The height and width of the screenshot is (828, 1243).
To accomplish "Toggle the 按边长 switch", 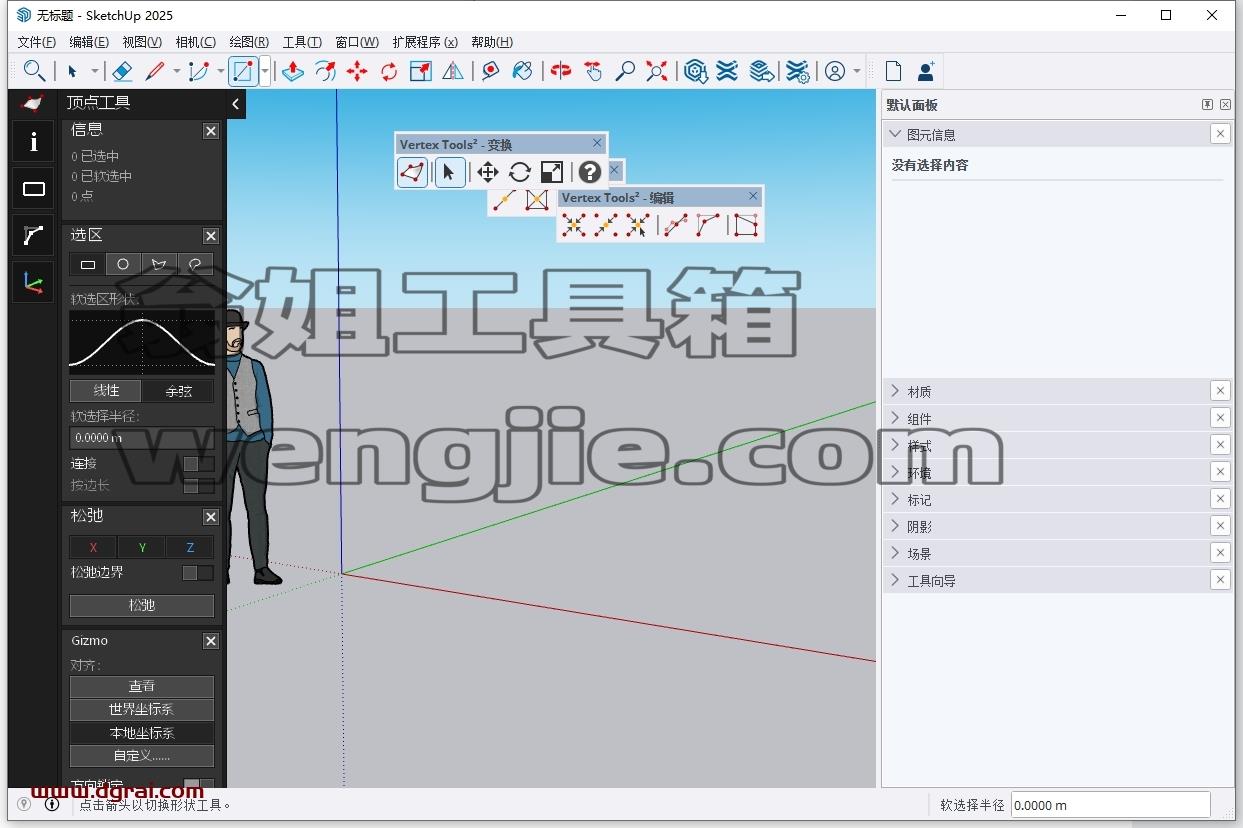I will (198, 486).
